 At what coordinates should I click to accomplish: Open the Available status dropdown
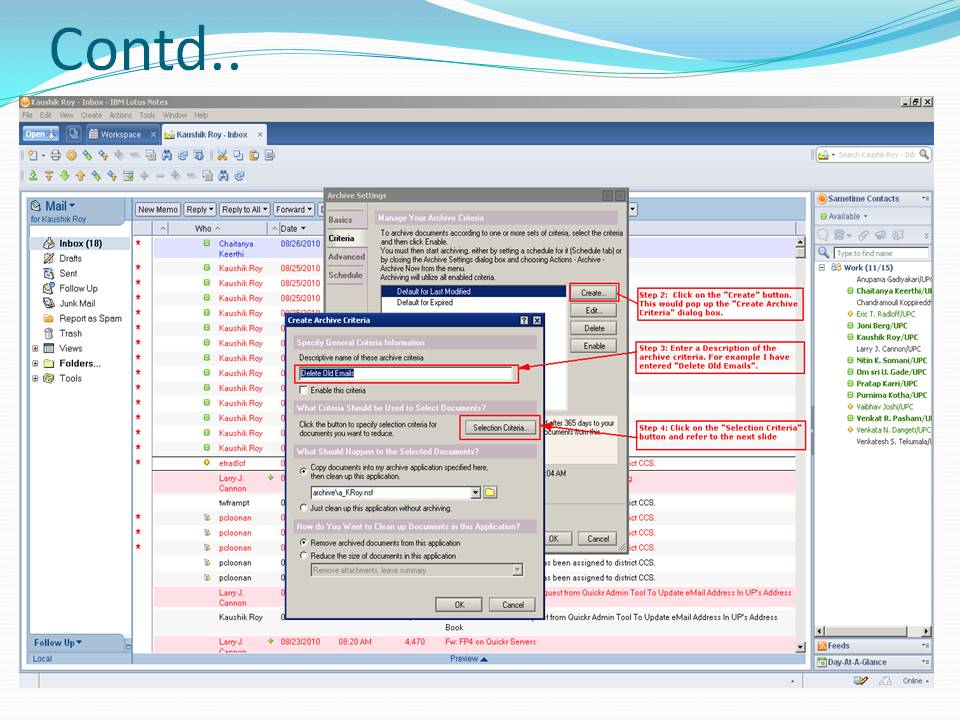(x=866, y=217)
